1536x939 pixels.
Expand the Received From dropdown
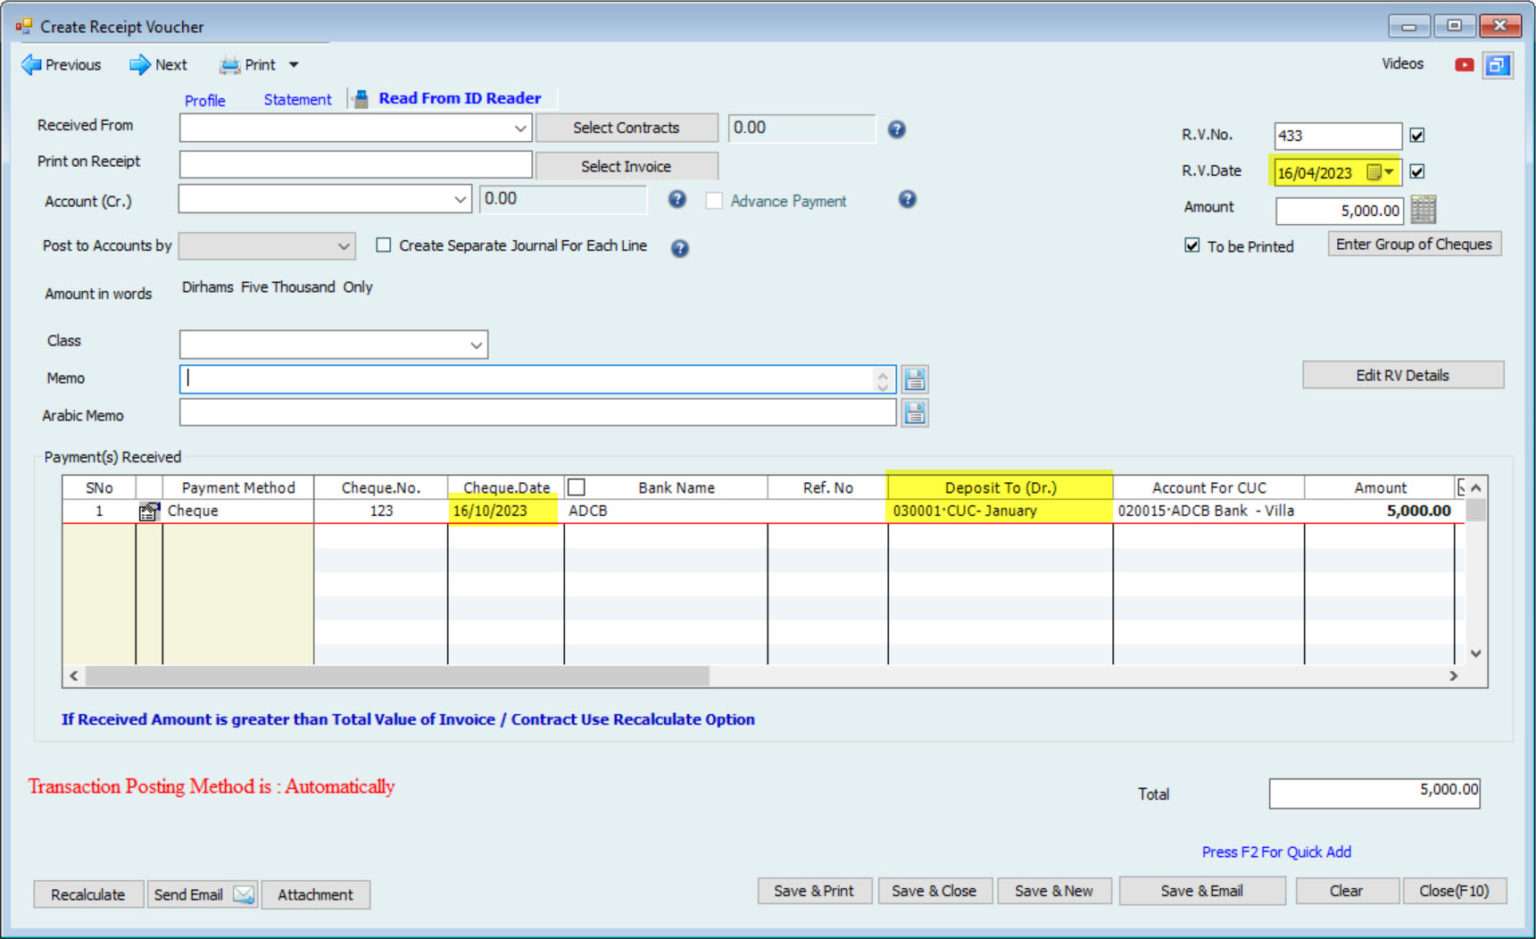[520, 128]
